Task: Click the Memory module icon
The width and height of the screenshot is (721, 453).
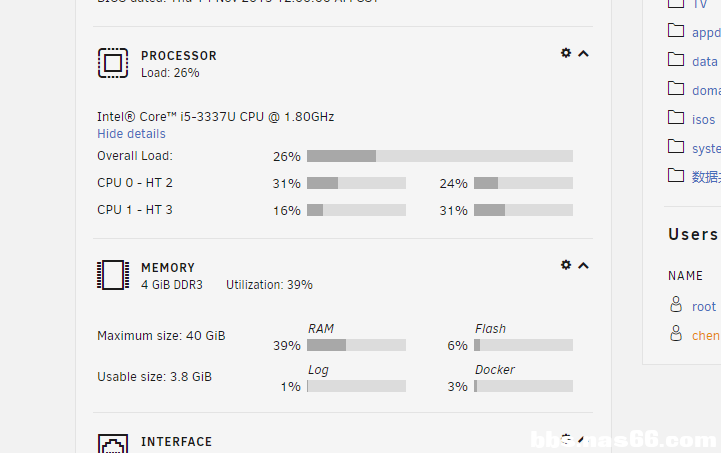Action: point(113,275)
